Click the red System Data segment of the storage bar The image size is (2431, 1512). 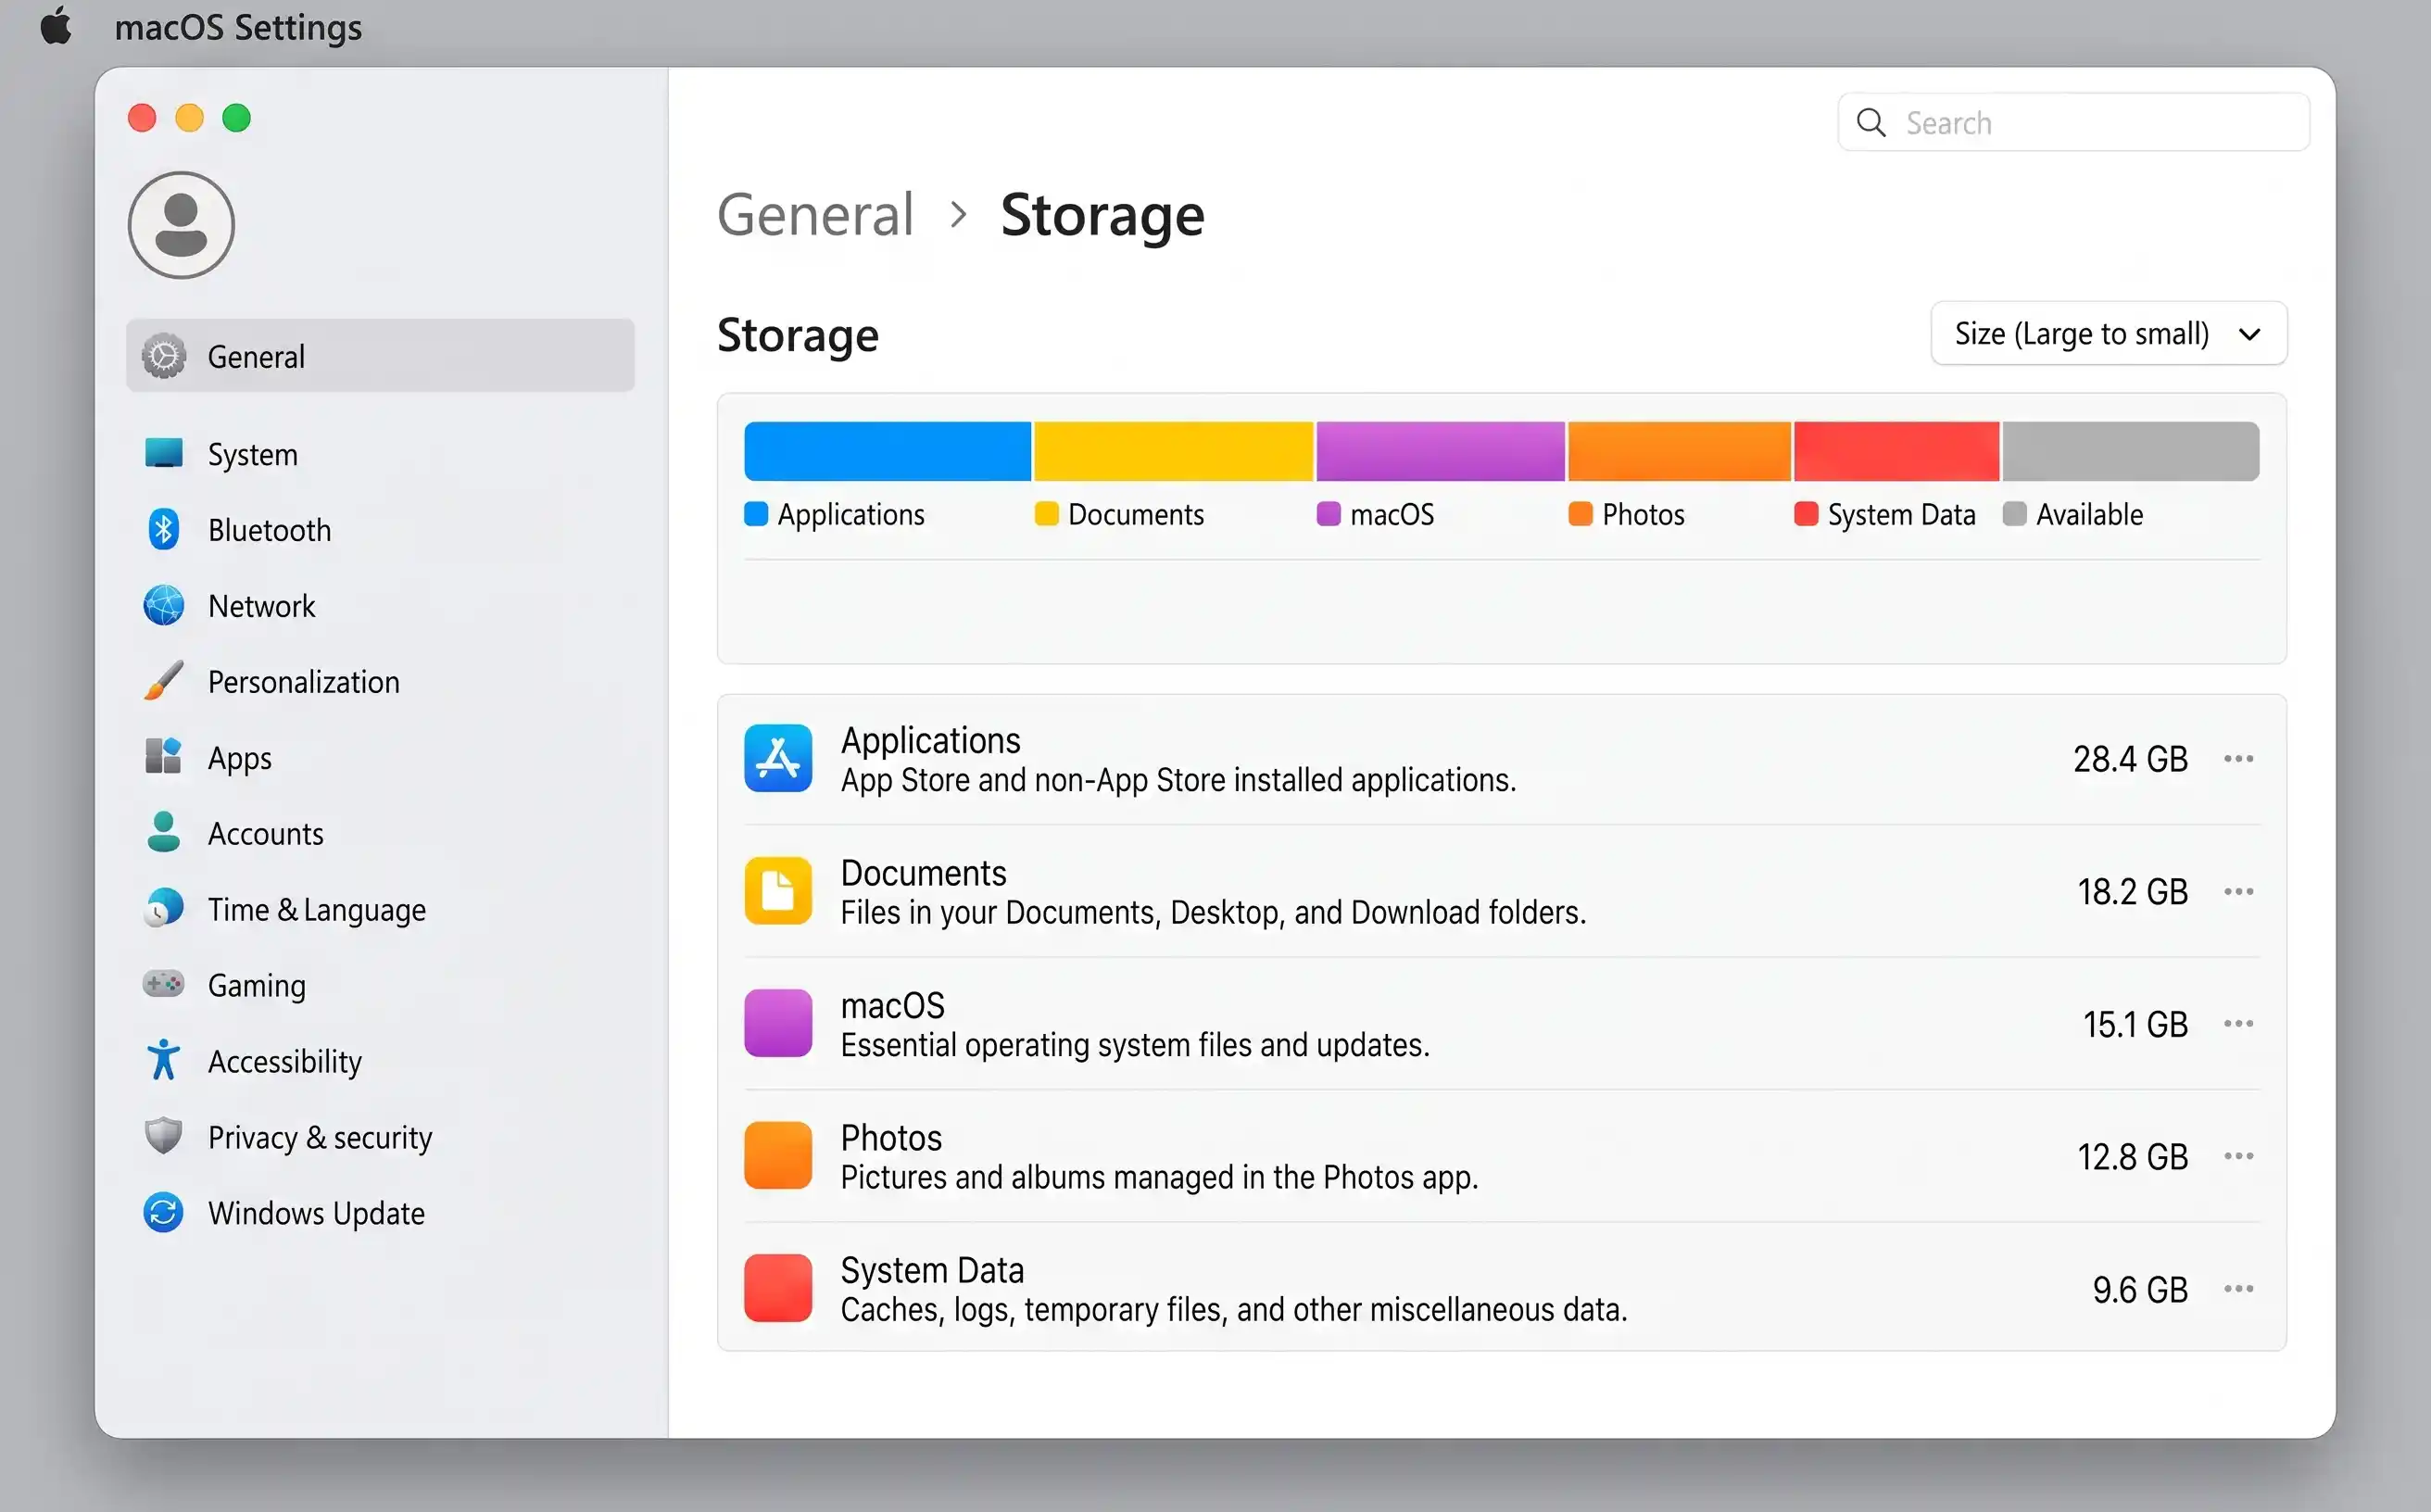click(x=1896, y=451)
